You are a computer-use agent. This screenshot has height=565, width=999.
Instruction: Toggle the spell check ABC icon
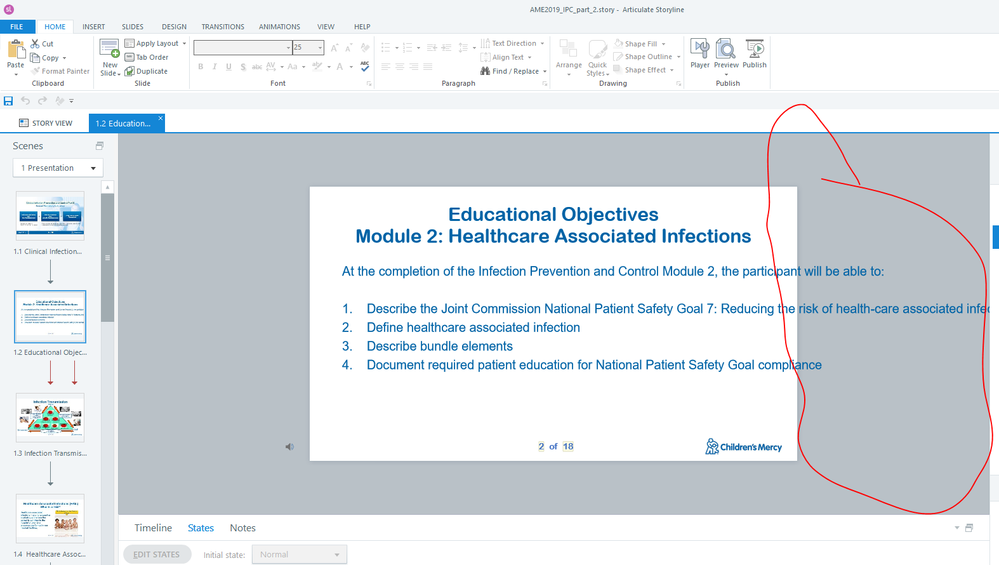tap(364, 67)
